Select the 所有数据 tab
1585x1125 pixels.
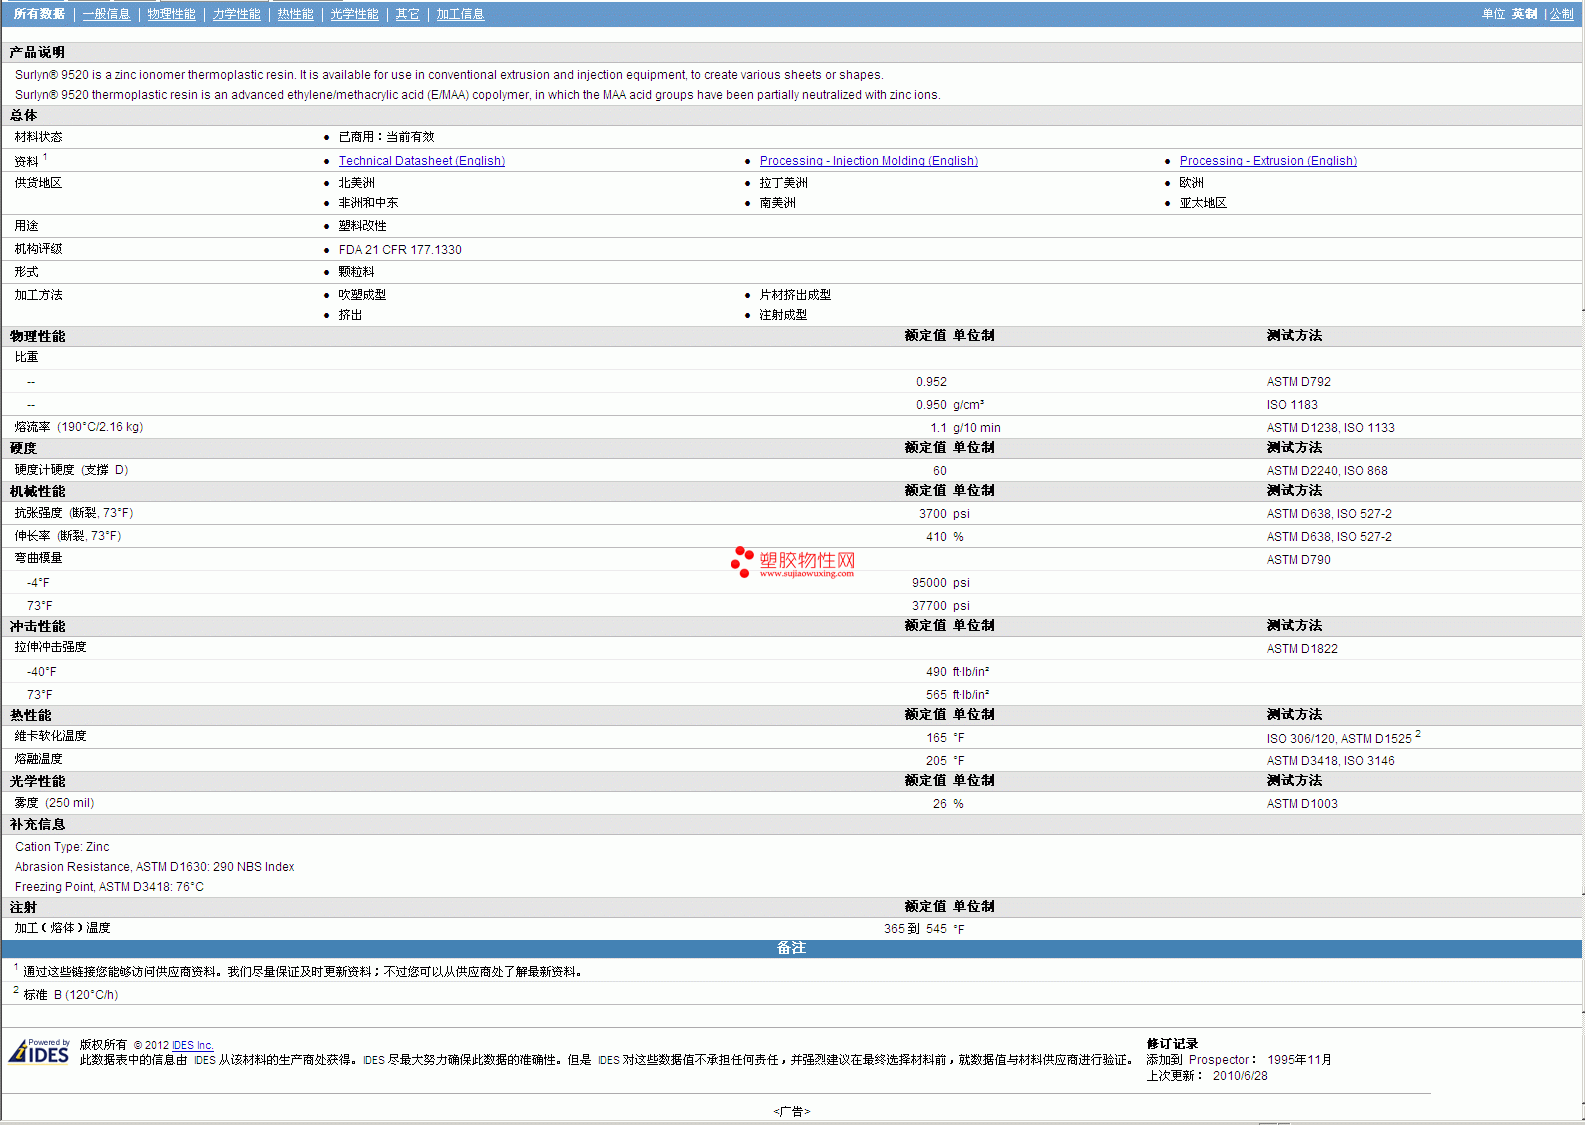pos(39,14)
